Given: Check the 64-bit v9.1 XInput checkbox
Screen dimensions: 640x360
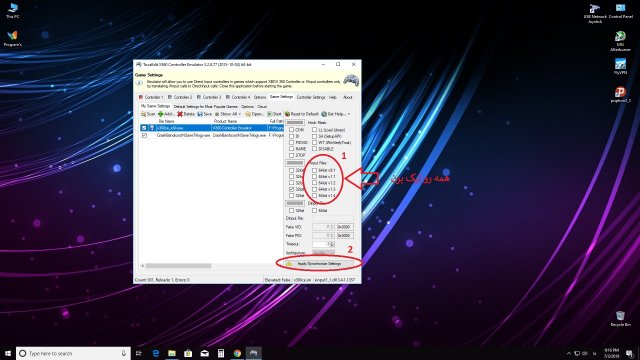Looking at the screenshot, I should click(314, 170).
